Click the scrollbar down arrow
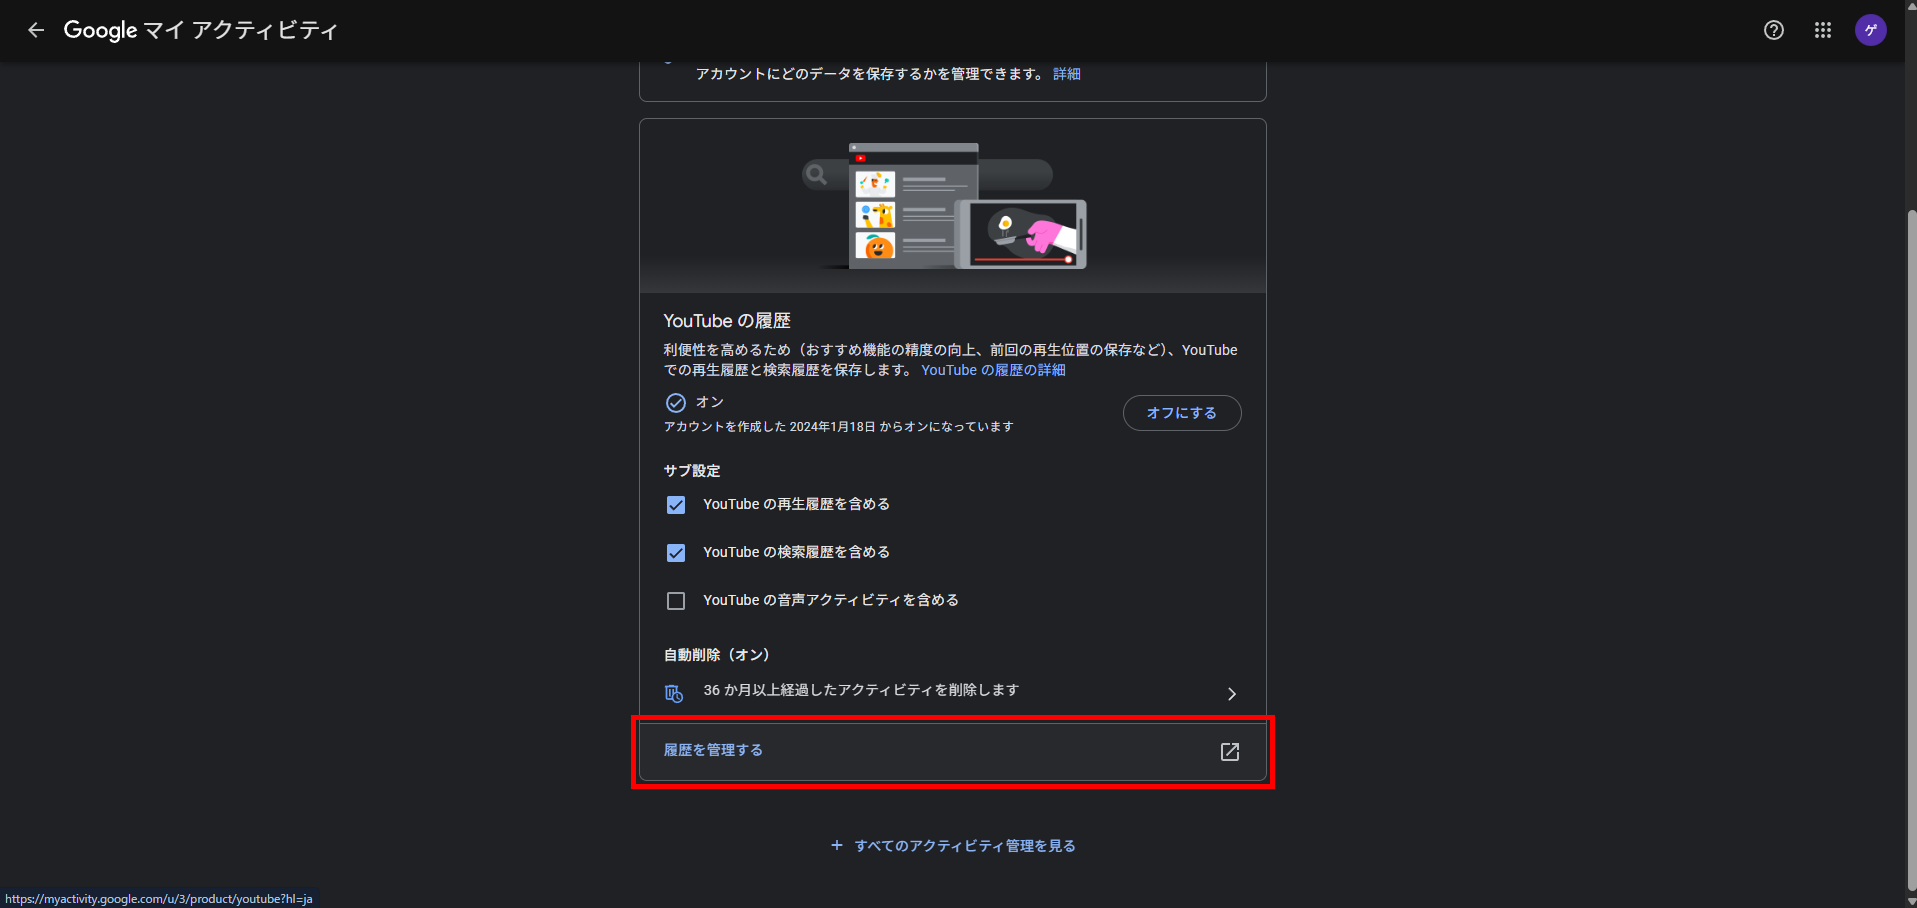Image resolution: width=1917 pixels, height=908 pixels. (1910, 900)
